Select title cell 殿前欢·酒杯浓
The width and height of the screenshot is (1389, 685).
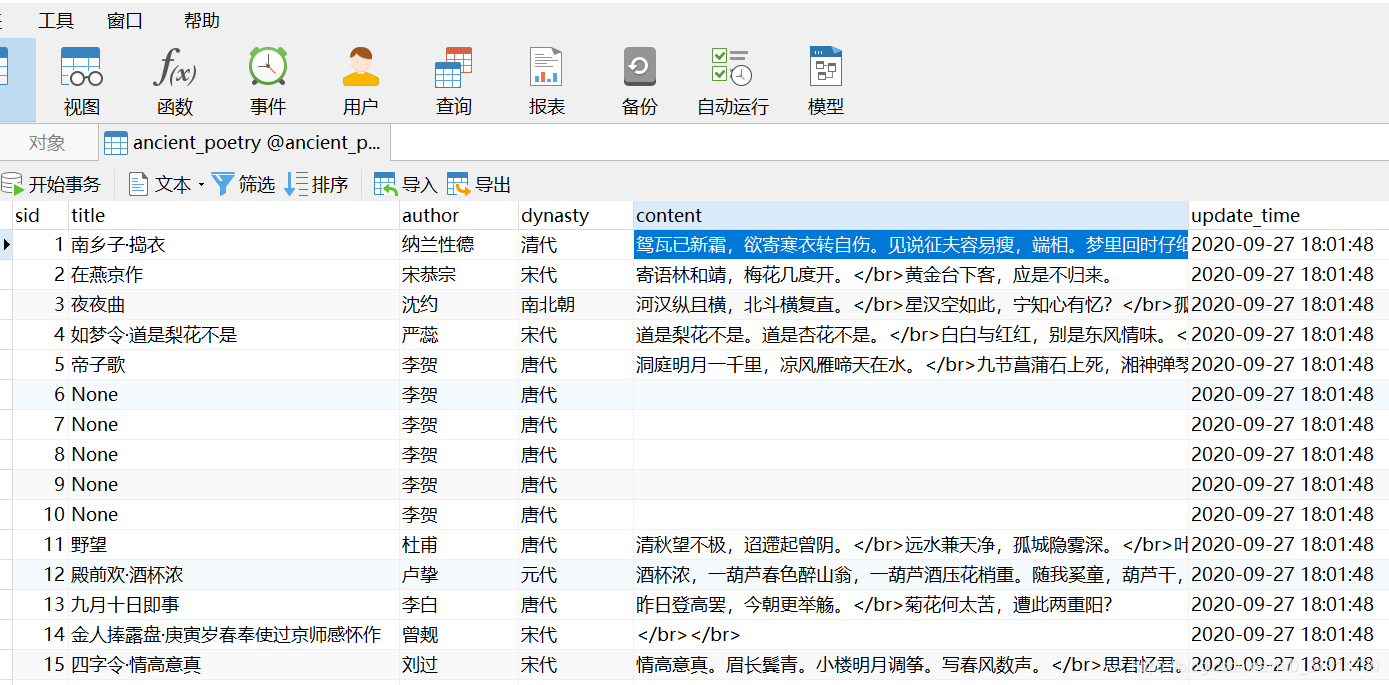pos(234,575)
